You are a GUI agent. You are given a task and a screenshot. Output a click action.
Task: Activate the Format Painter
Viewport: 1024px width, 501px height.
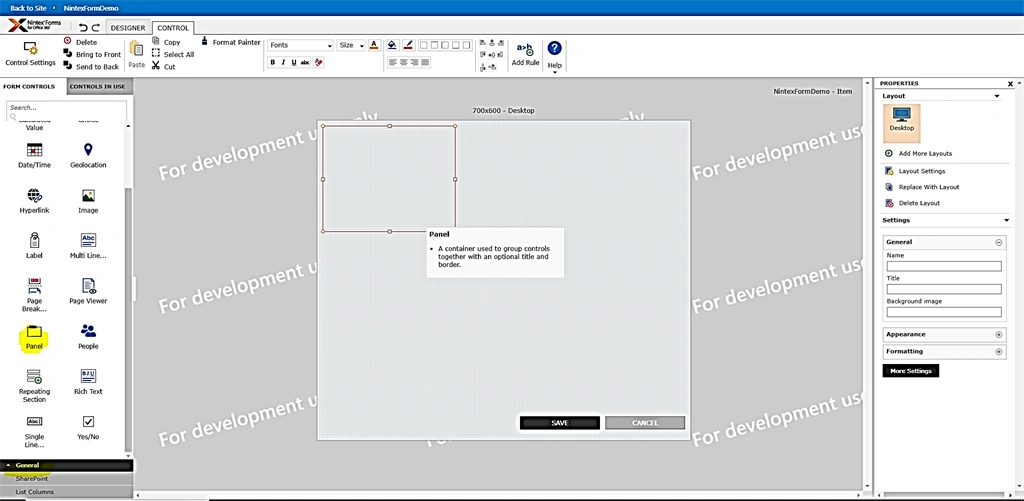coord(231,42)
